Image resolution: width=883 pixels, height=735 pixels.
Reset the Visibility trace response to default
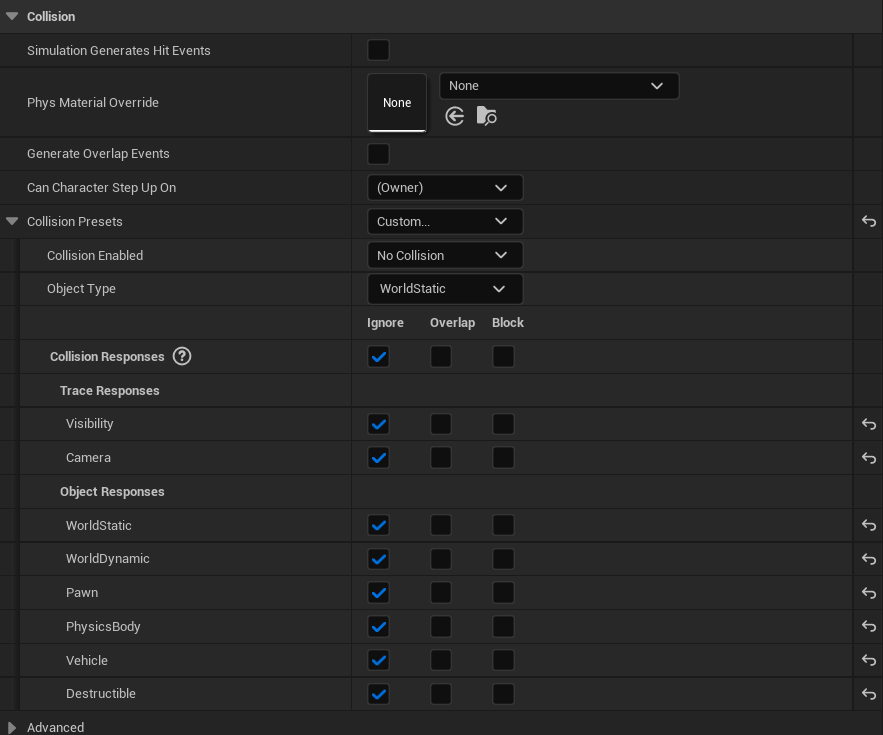(x=868, y=424)
